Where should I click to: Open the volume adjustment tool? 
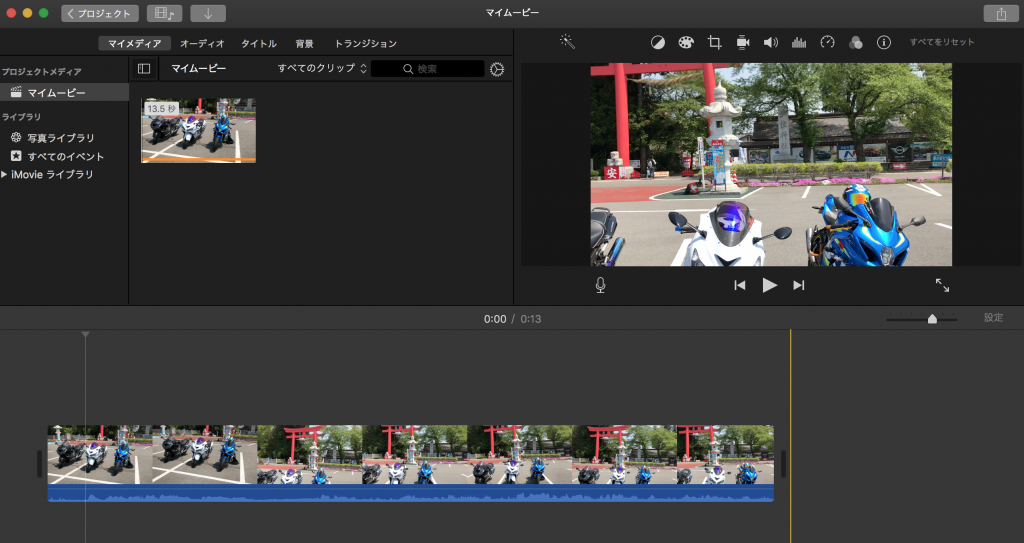point(771,42)
